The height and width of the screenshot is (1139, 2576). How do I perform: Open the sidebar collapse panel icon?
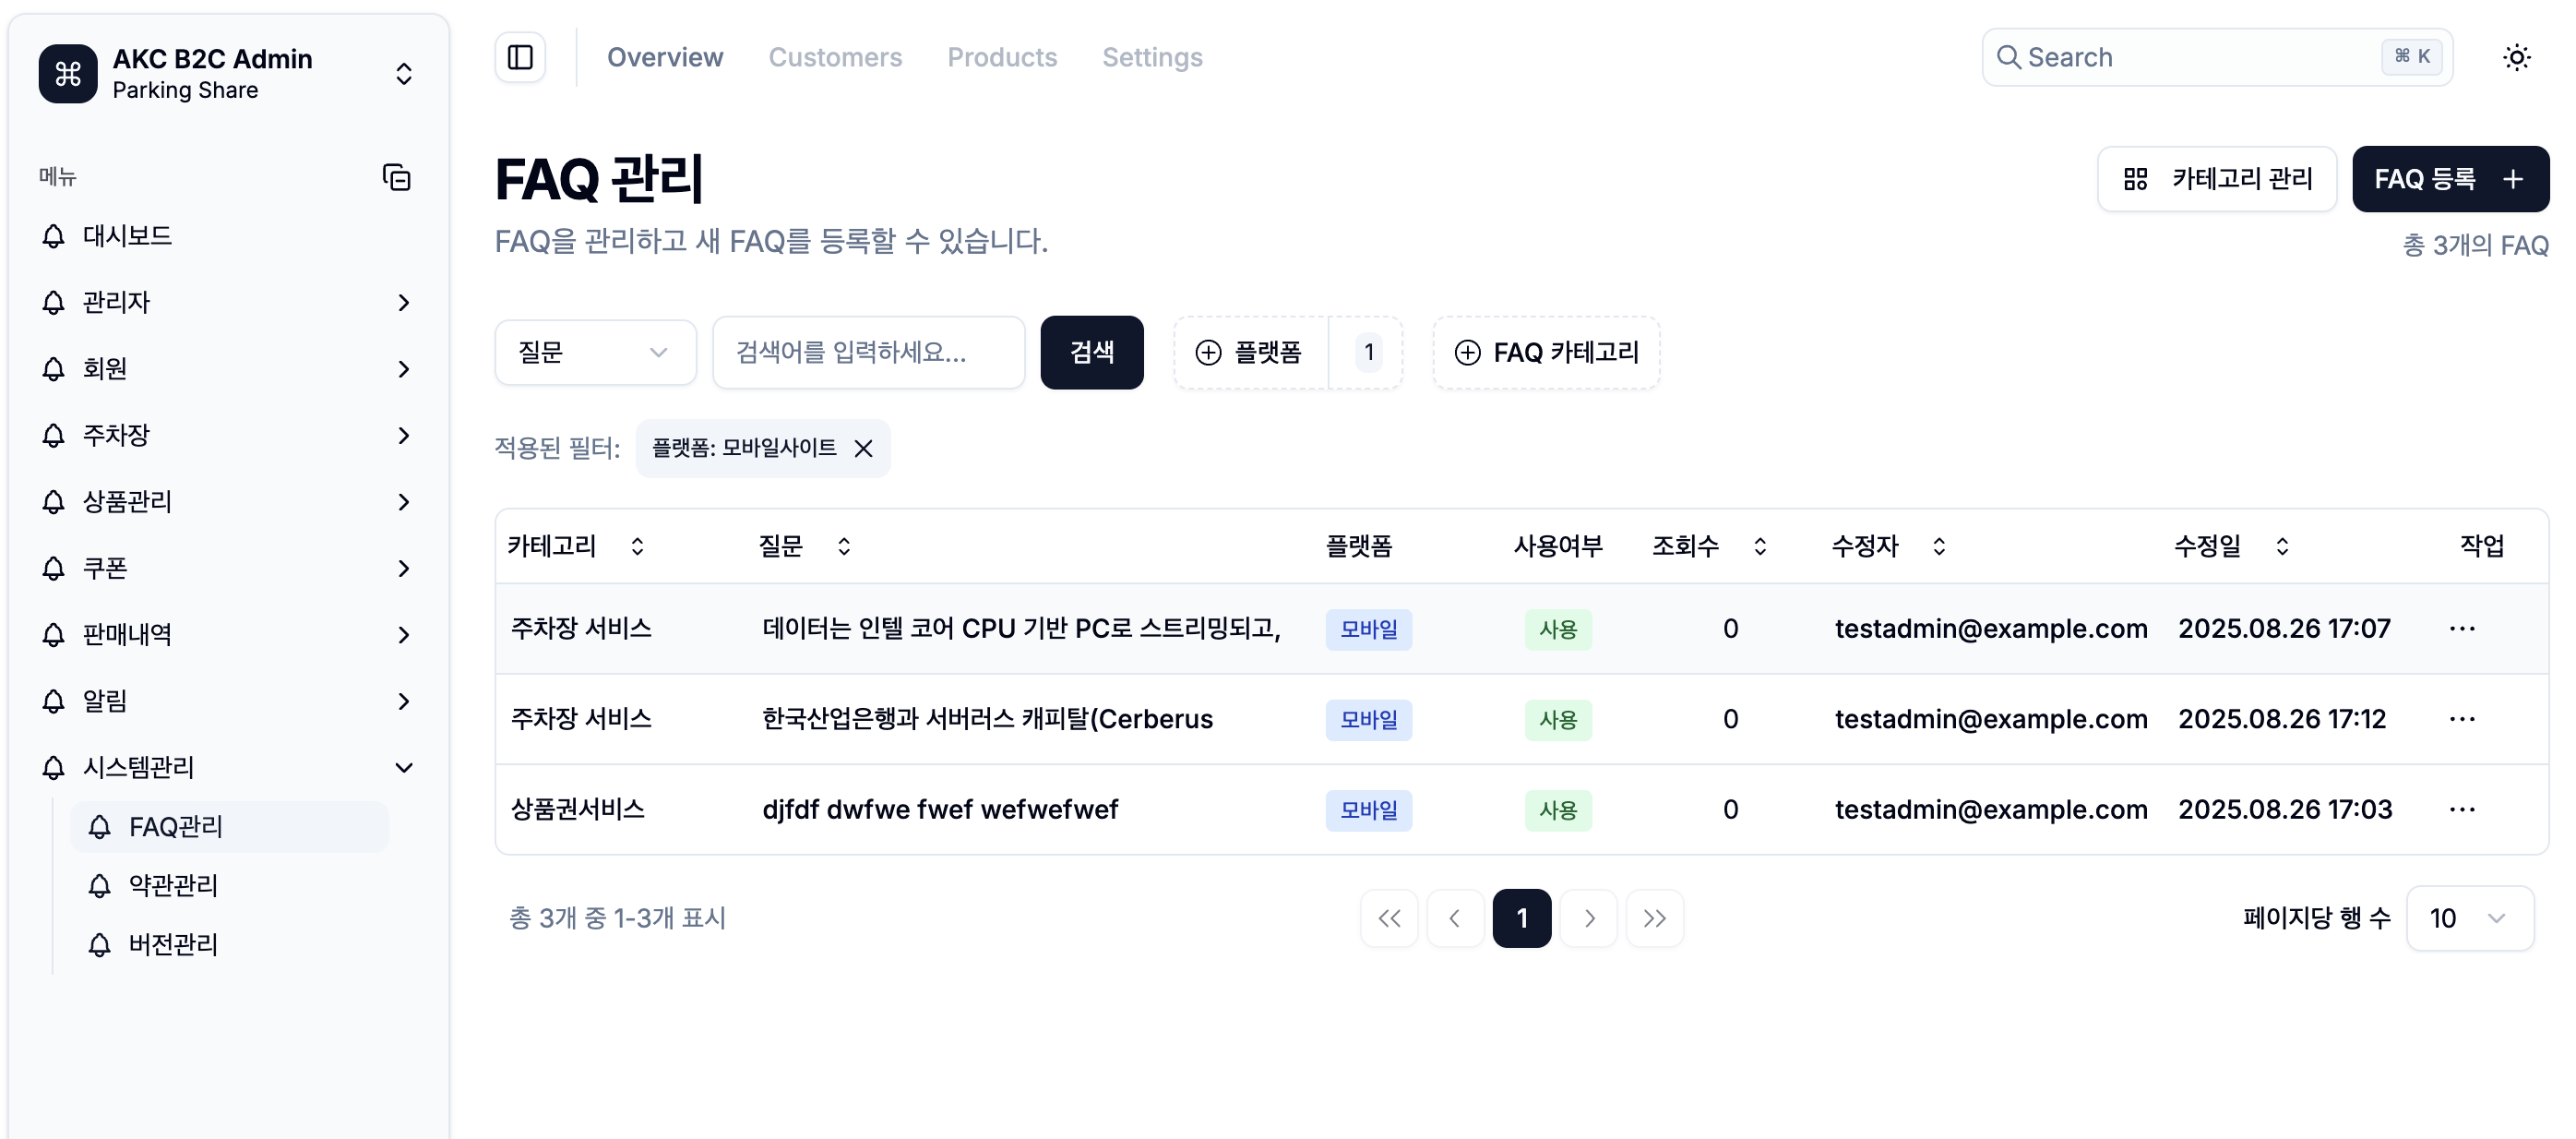pyautogui.click(x=520, y=57)
